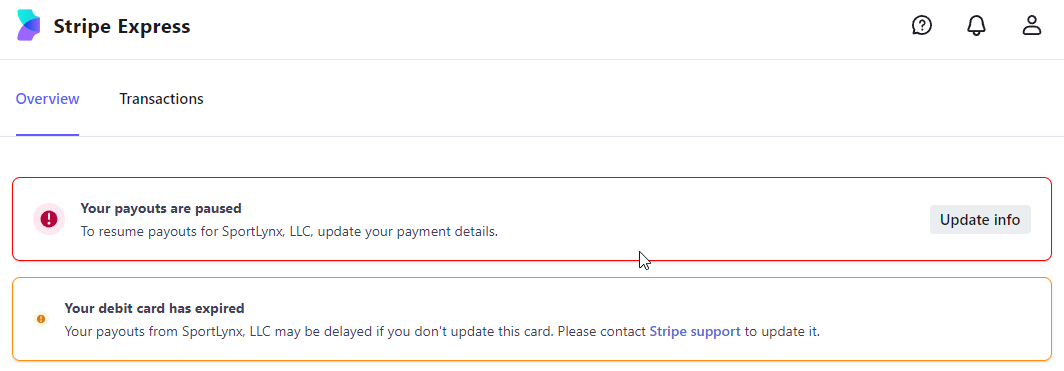Viewport: 1064px width, 371px height.
Task: Click the purple underline beneath Overview
Action: (x=48, y=135)
